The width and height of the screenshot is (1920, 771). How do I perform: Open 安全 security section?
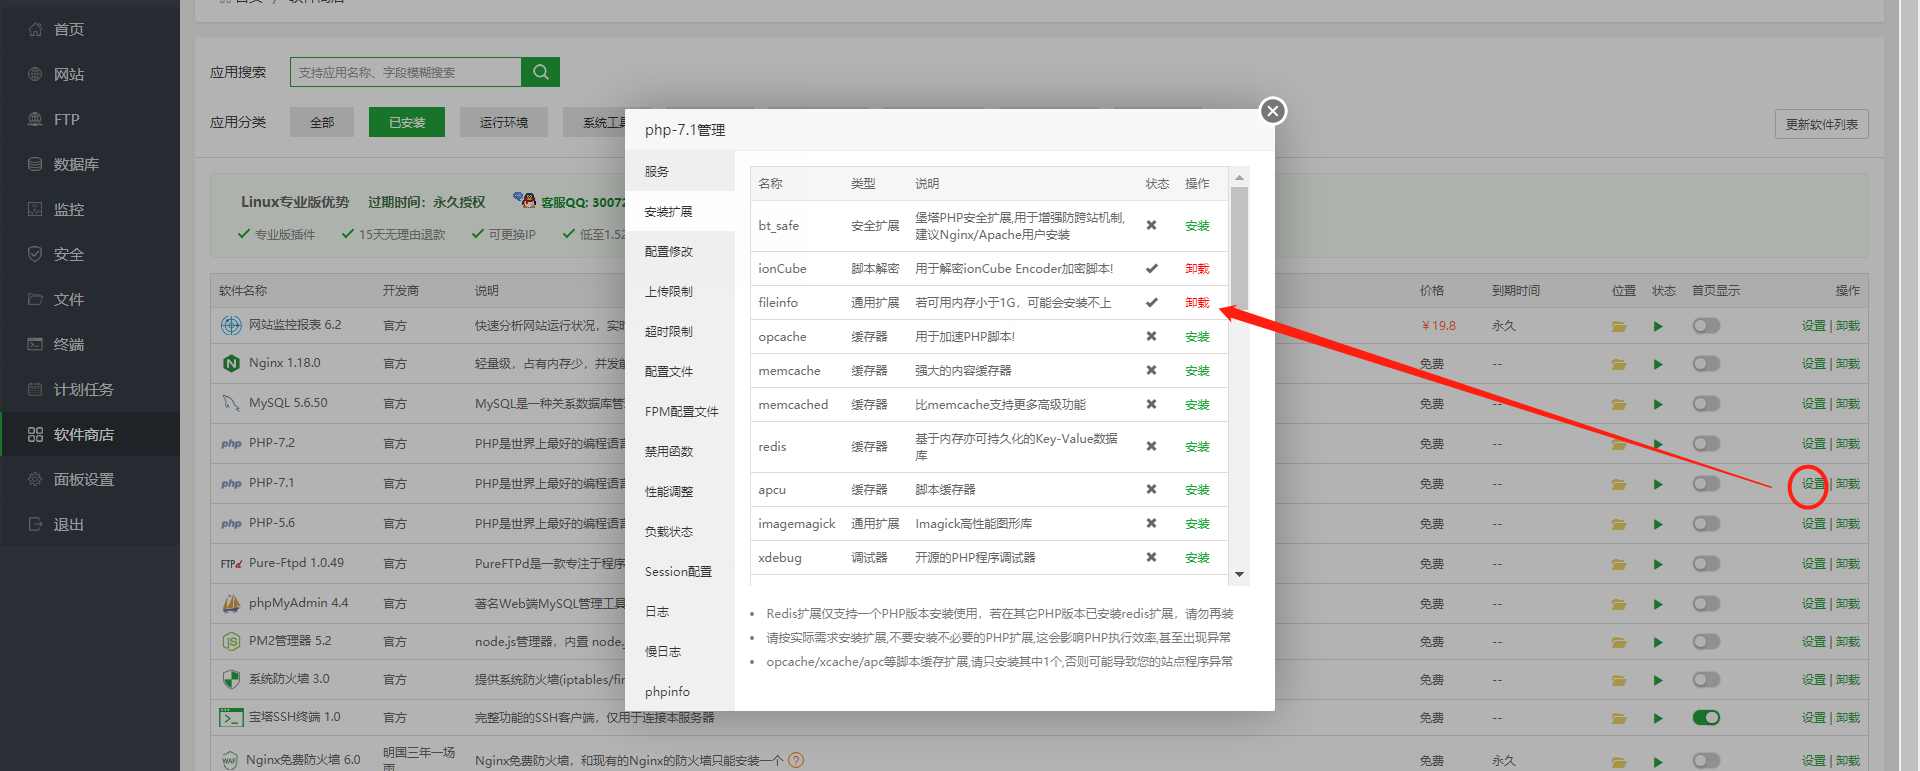[69, 255]
